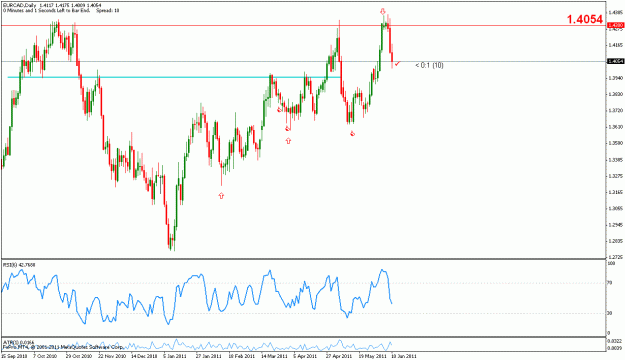Click the '27 Jan 2011' date label
The image size is (625, 360).
[208, 356]
